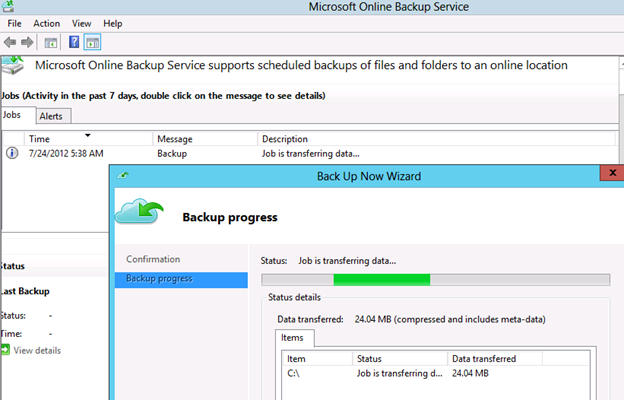Click the Status column header in Items list
624x400 pixels.
400,359
